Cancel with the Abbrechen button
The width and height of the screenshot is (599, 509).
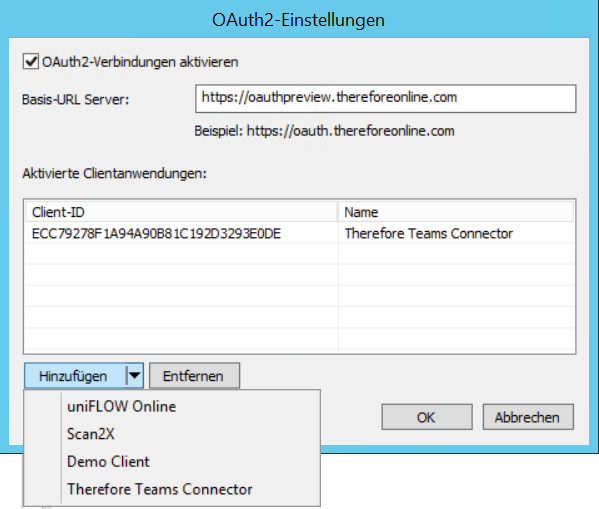point(528,417)
